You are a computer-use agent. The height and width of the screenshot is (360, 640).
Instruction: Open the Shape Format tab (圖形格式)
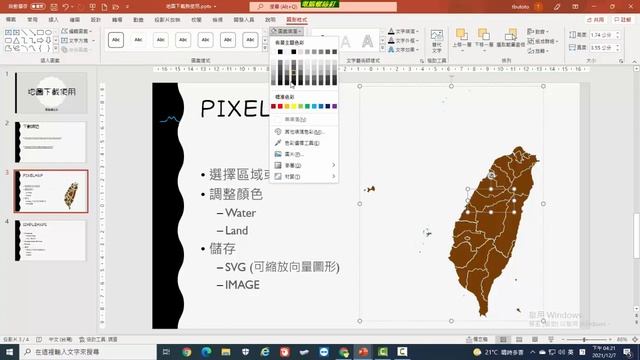297,20
